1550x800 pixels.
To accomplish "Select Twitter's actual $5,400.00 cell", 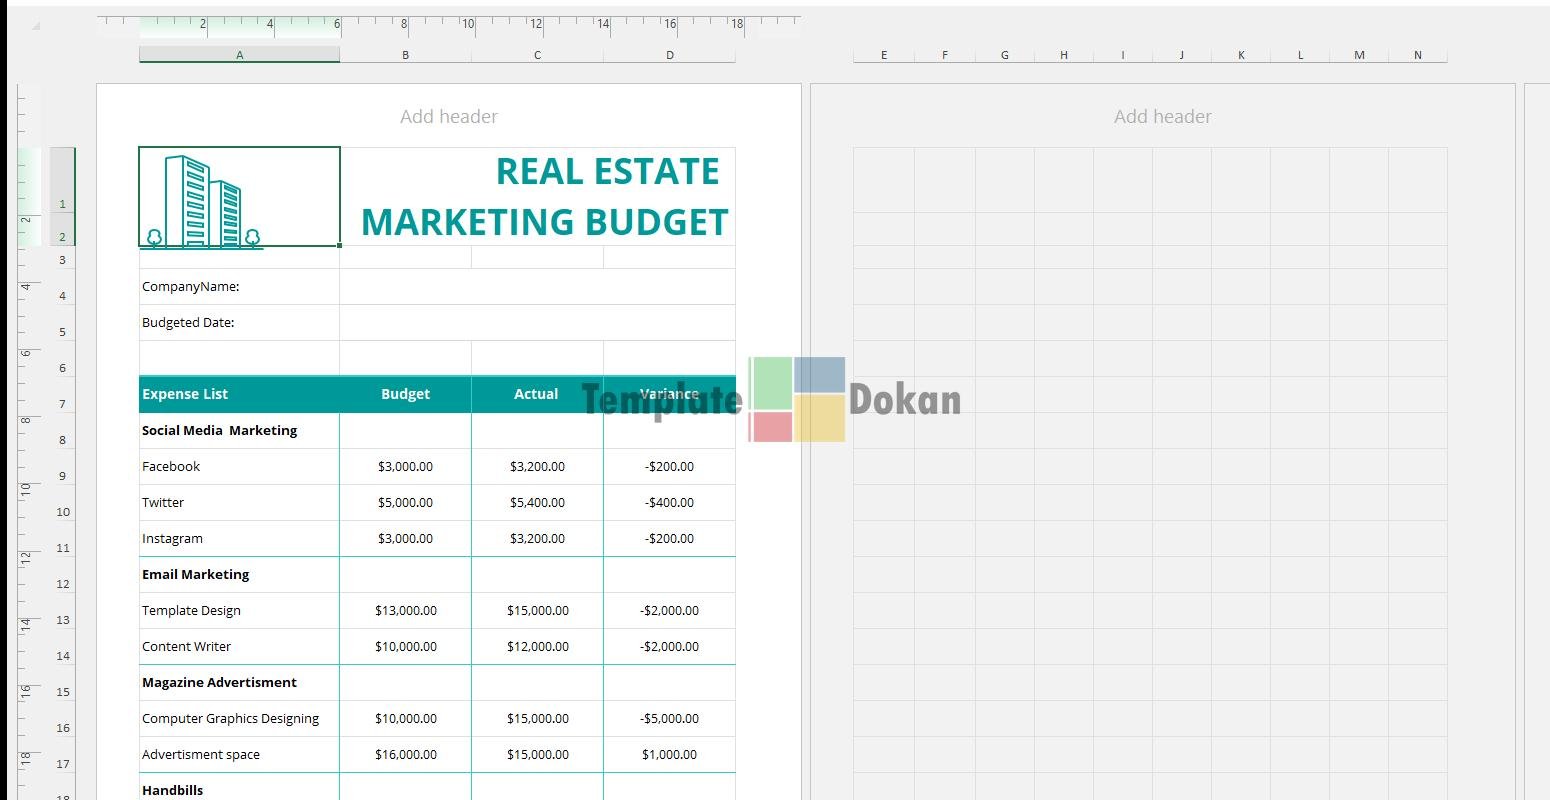I will click(x=537, y=503).
